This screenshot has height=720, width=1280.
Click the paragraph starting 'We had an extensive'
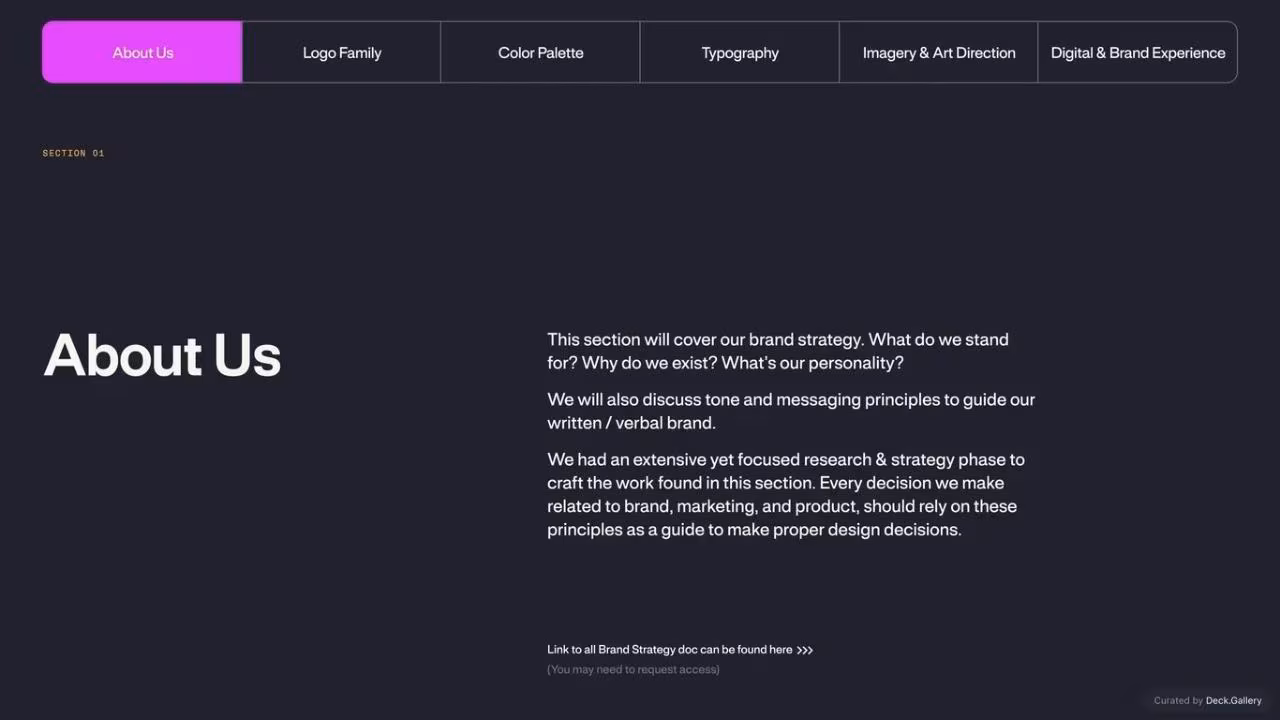tap(786, 495)
